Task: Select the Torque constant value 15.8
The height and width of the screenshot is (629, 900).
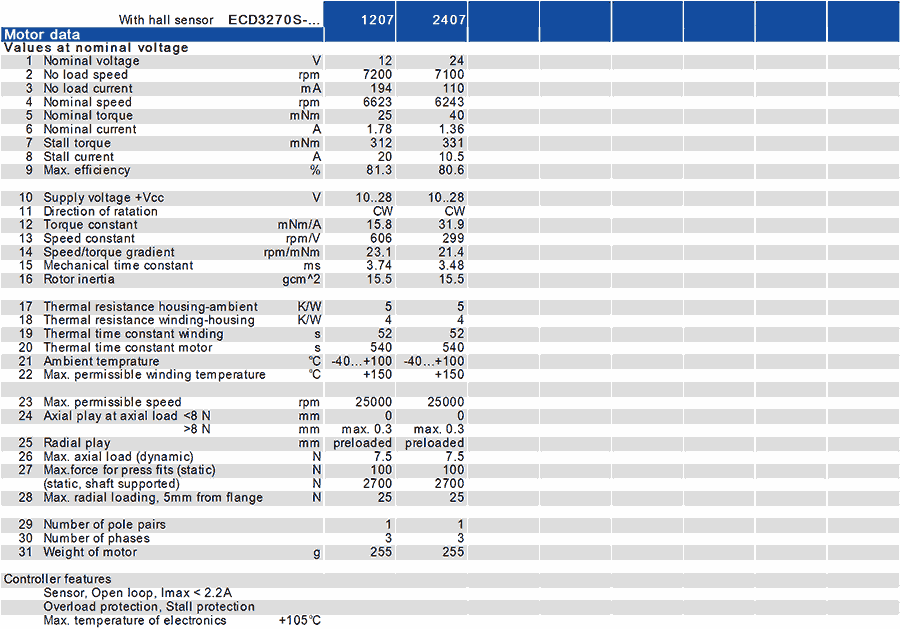Action: 379,225
